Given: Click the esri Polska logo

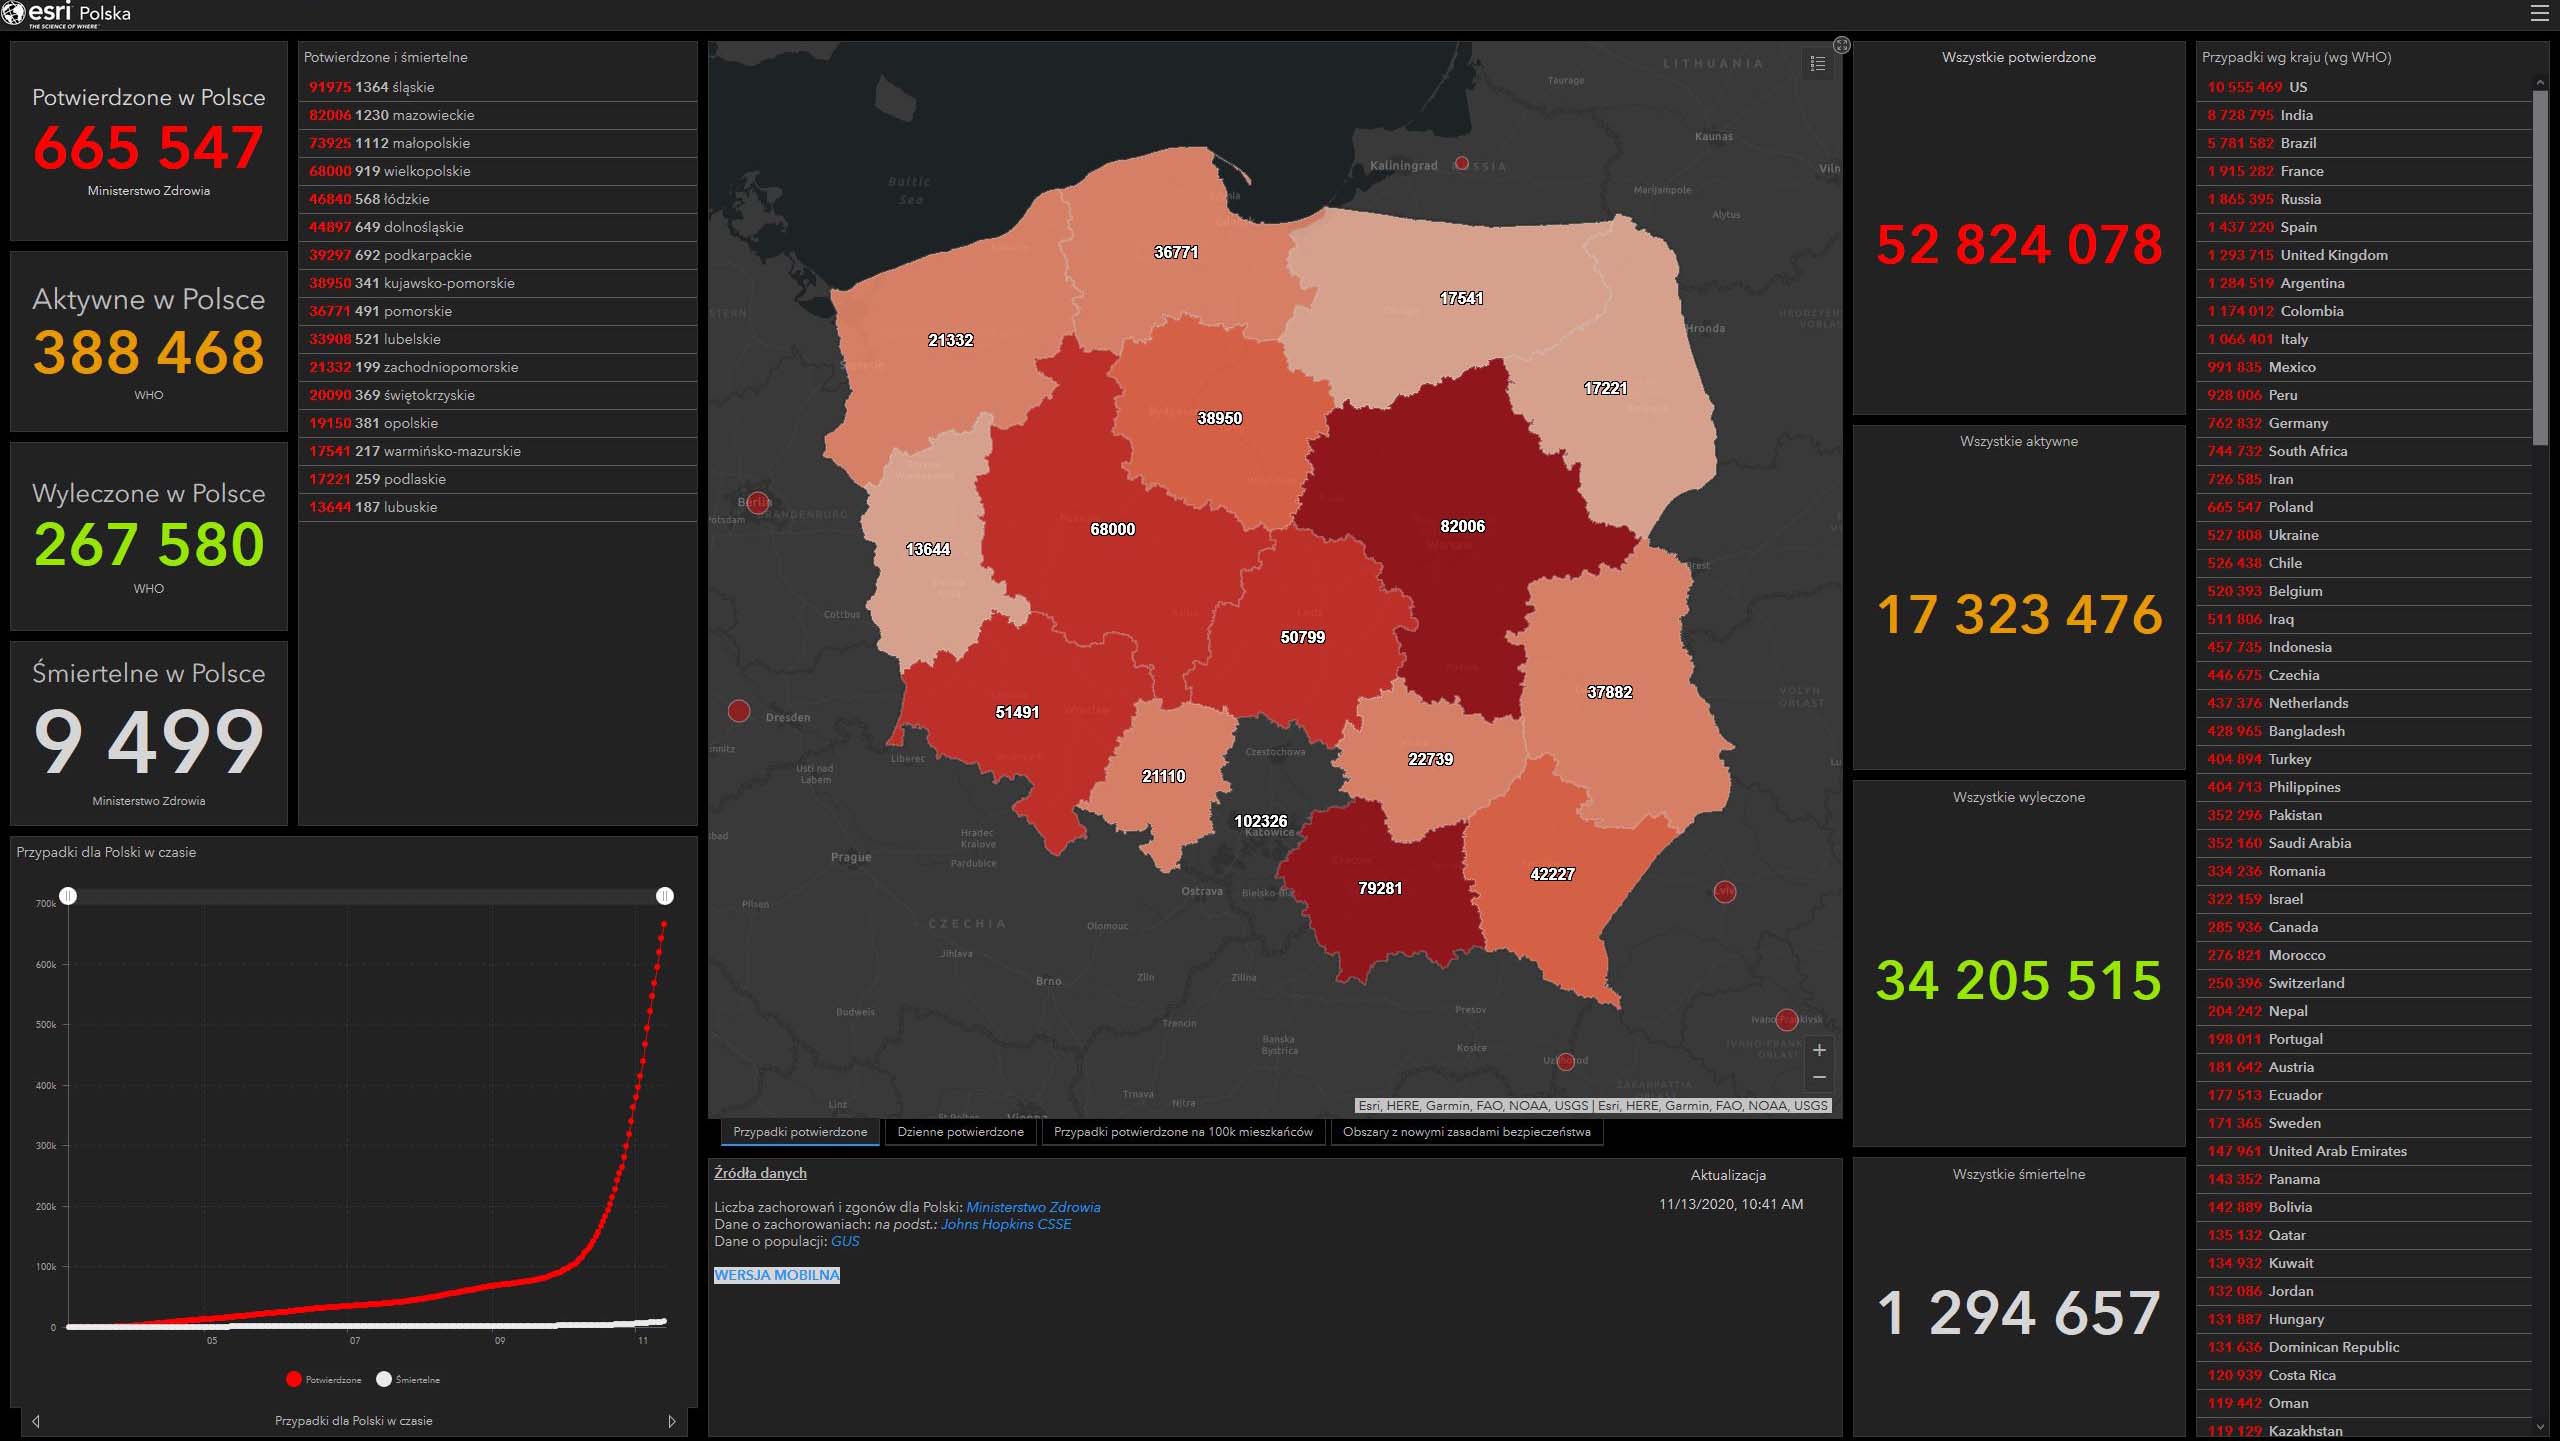Looking at the screenshot, I should [x=67, y=14].
